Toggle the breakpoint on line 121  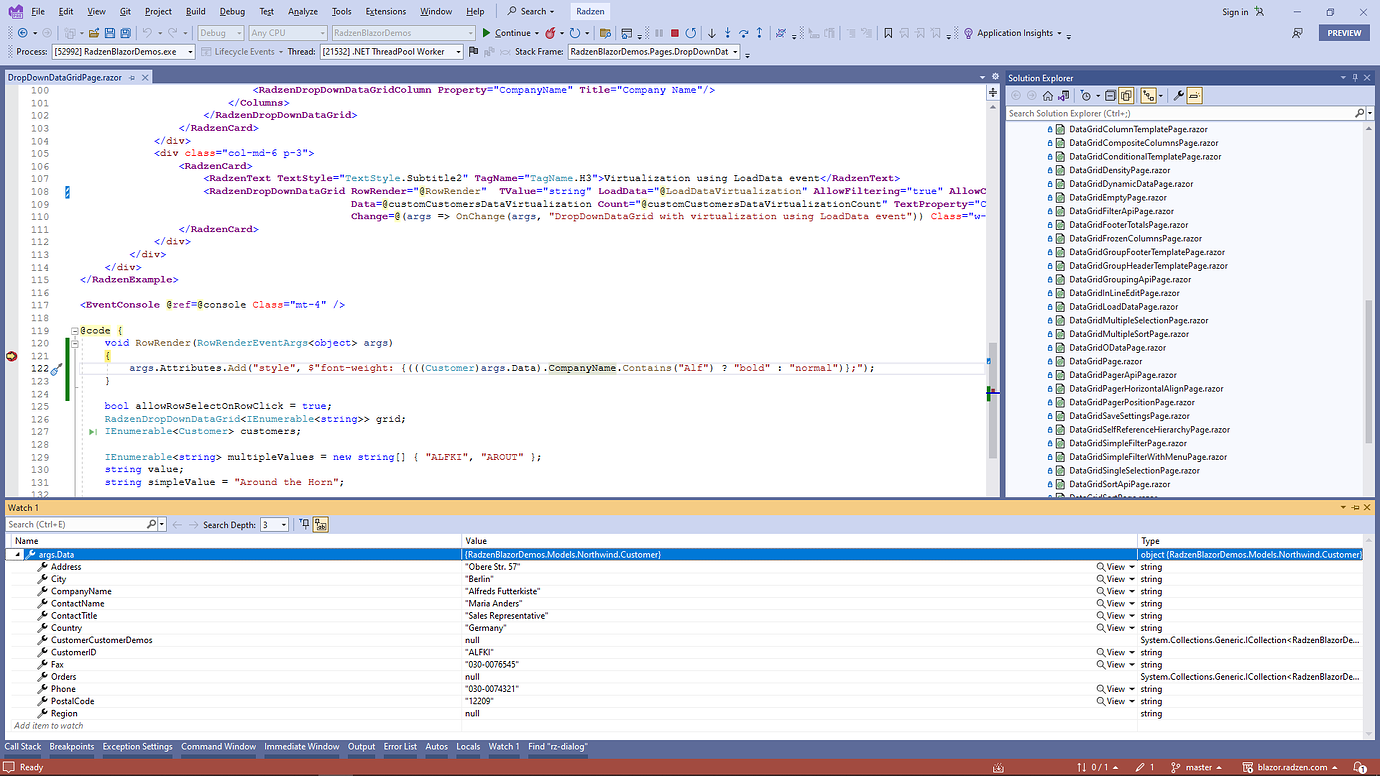[x=10, y=355]
